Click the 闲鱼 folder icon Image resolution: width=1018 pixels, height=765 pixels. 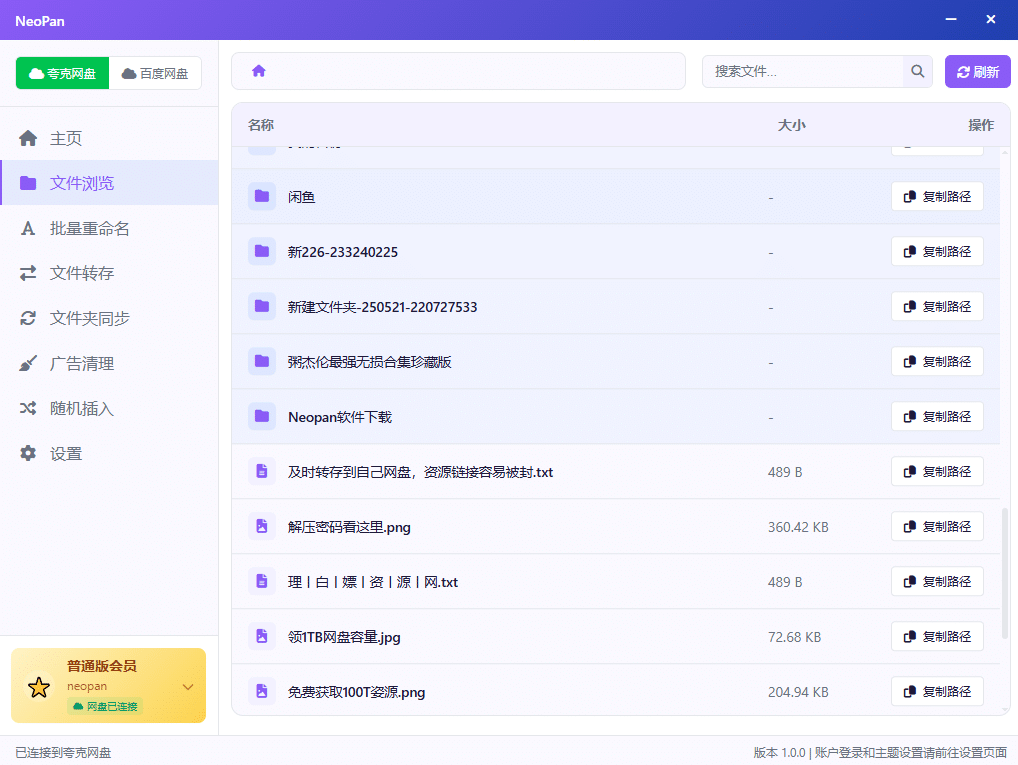click(x=262, y=196)
